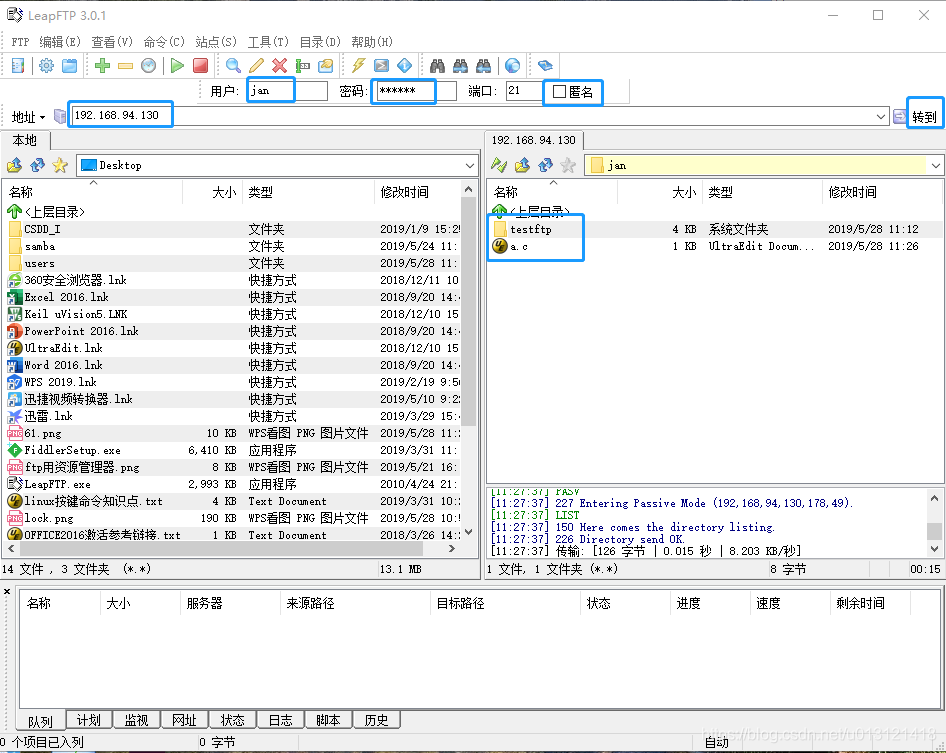This screenshot has width=946, height=753.
Task: Click the grey star icon in remote pane
Action: click(x=568, y=165)
